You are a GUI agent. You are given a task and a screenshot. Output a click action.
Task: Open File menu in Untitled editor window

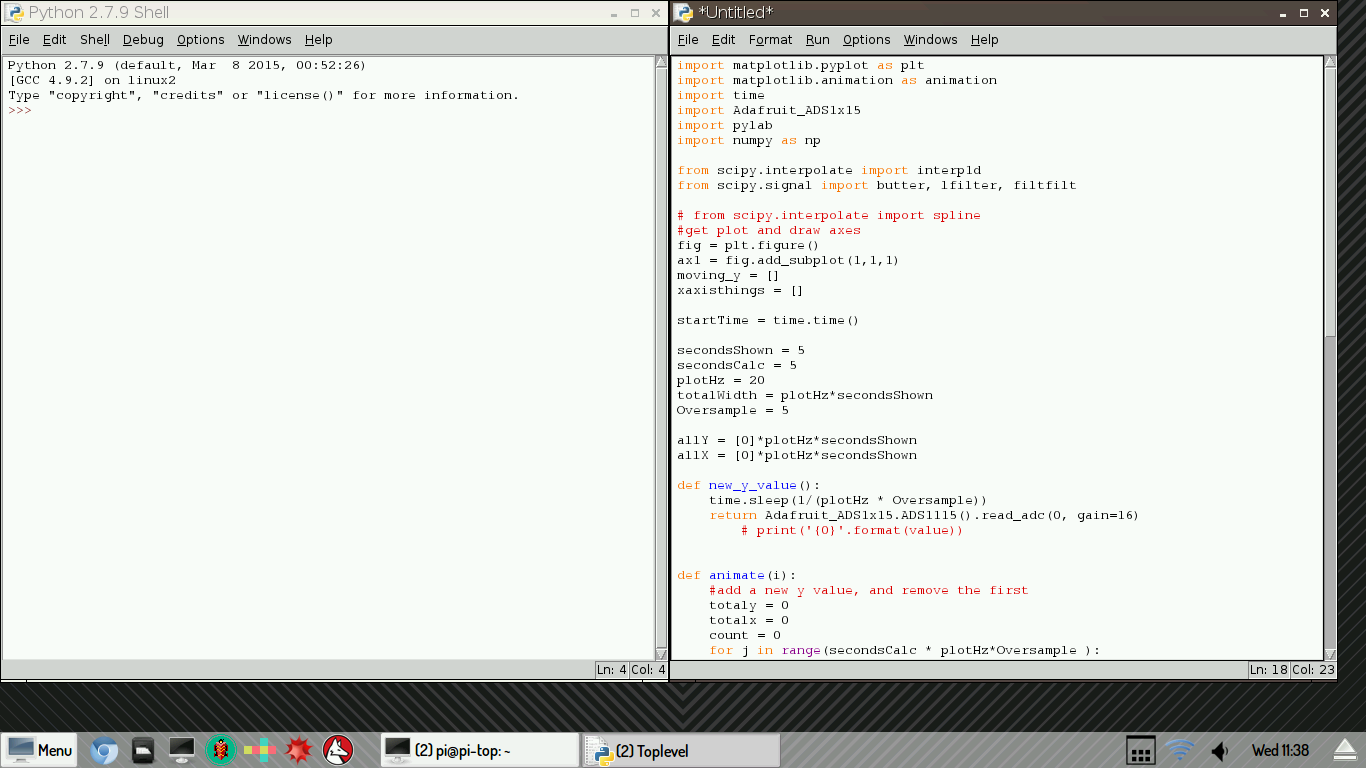pos(688,40)
